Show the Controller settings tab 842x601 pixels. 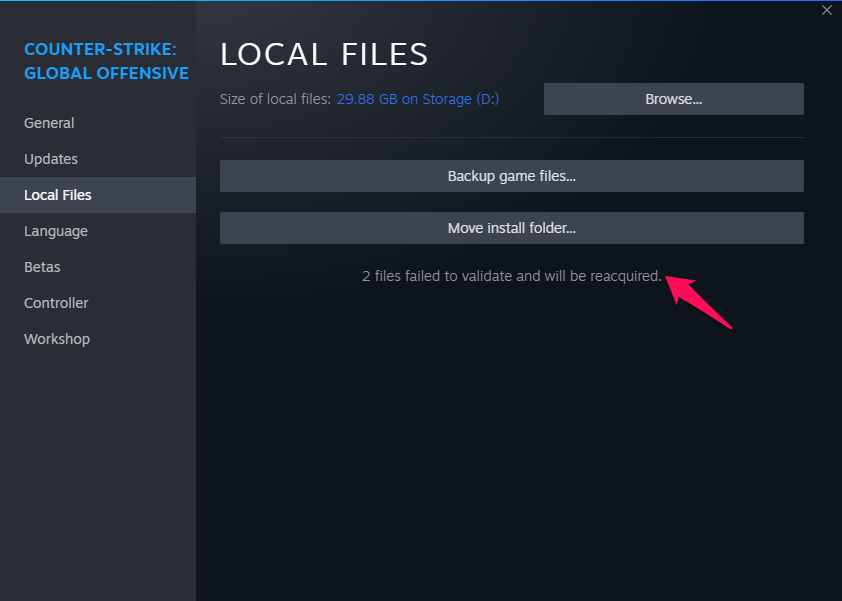[x=56, y=303]
